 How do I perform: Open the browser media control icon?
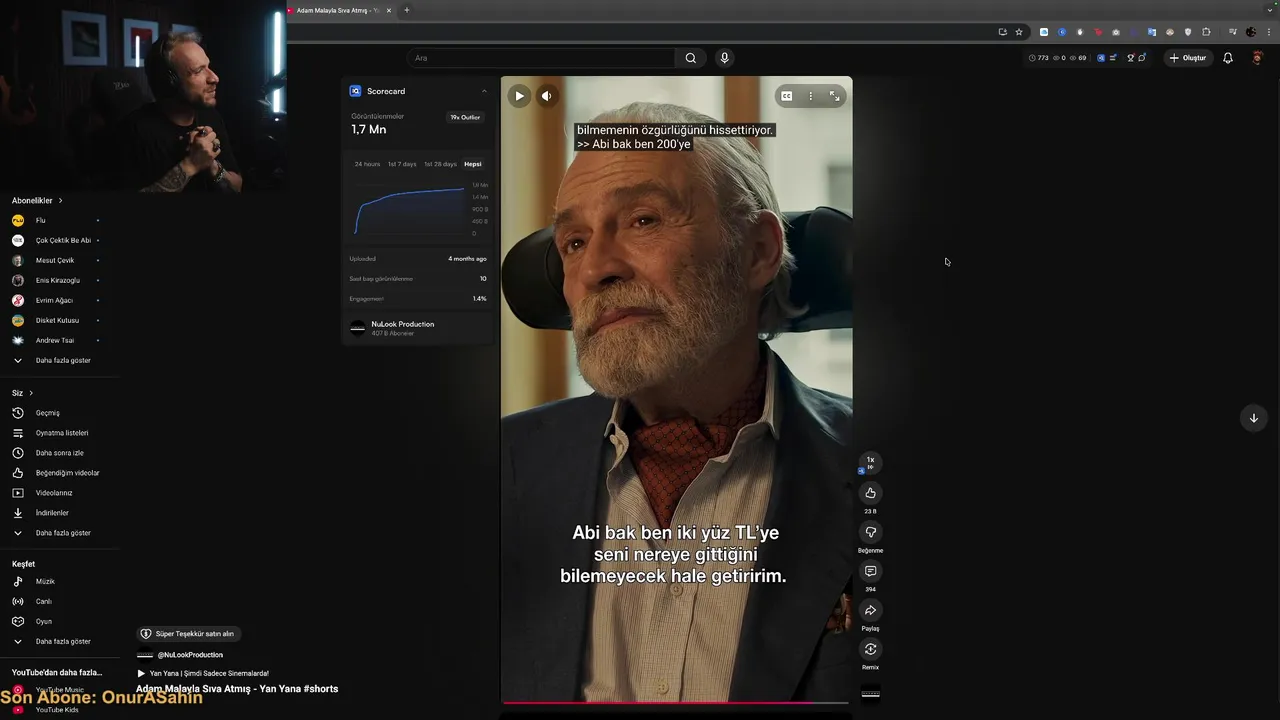[1233, 32]
